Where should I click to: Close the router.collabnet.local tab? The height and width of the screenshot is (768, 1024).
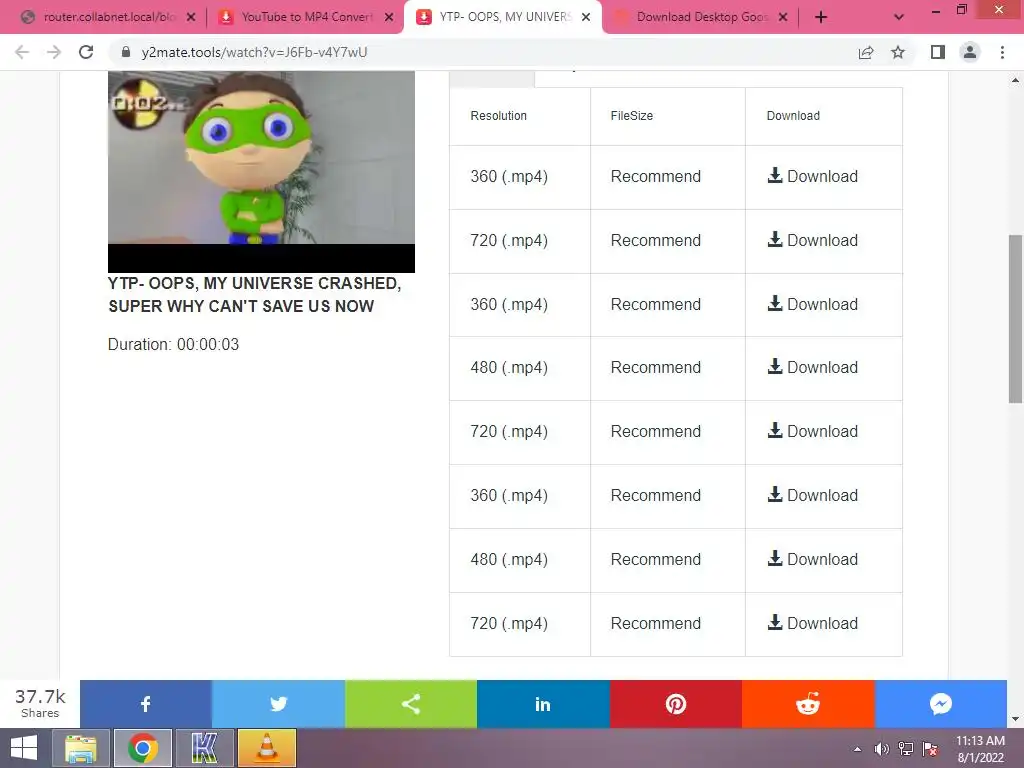point(191,17)
